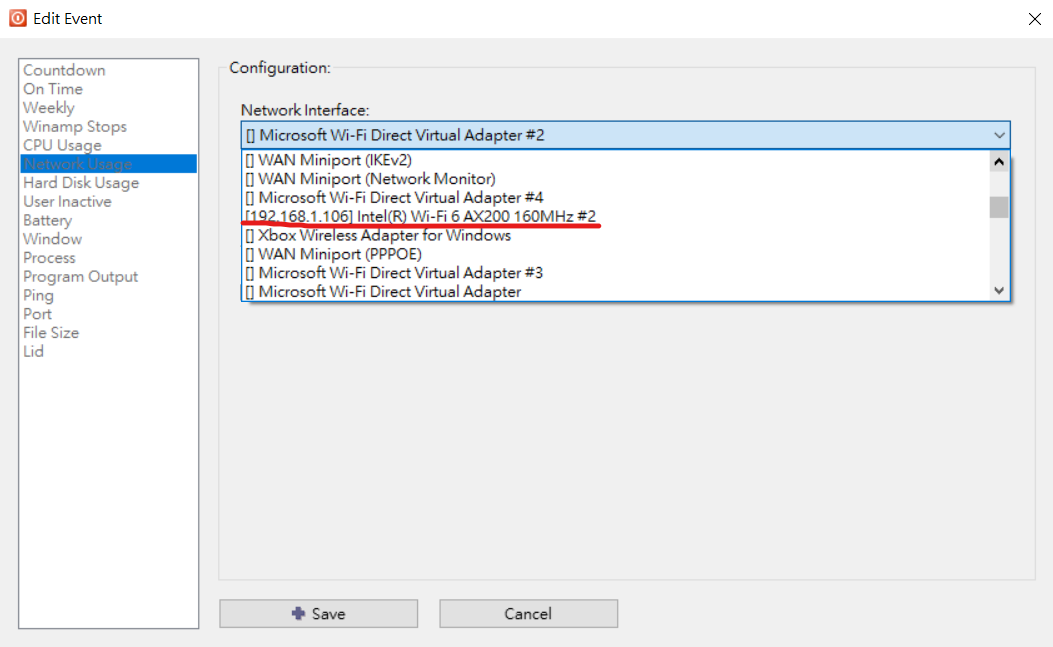Click the dropdown list scroll down arrow
Viewport: 1053px width, 647px height.
[999, 290]
